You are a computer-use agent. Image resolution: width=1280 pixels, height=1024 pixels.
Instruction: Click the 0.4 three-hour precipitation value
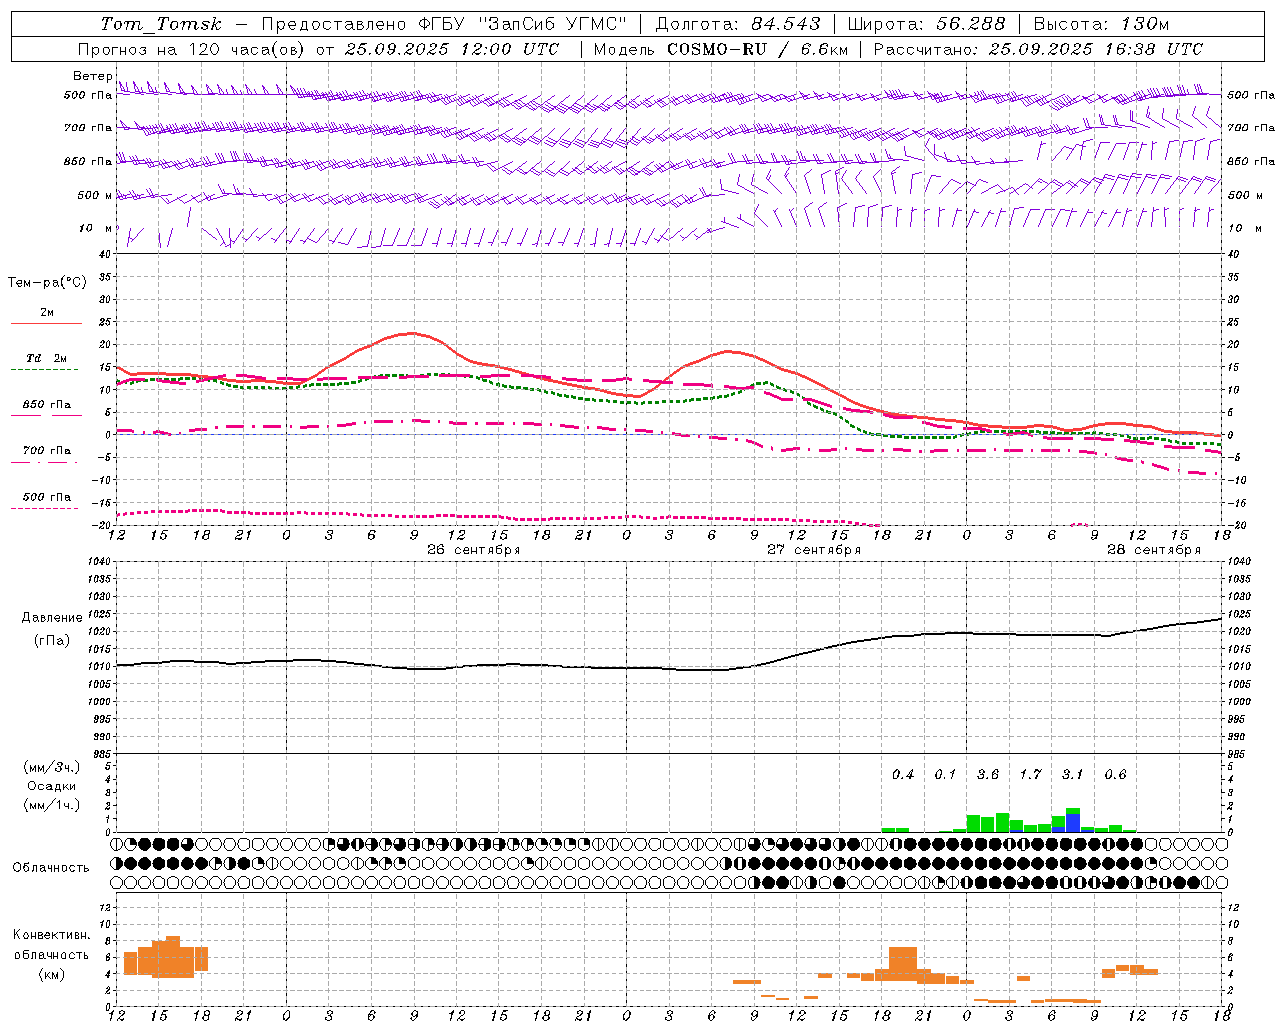pos(903,774)
